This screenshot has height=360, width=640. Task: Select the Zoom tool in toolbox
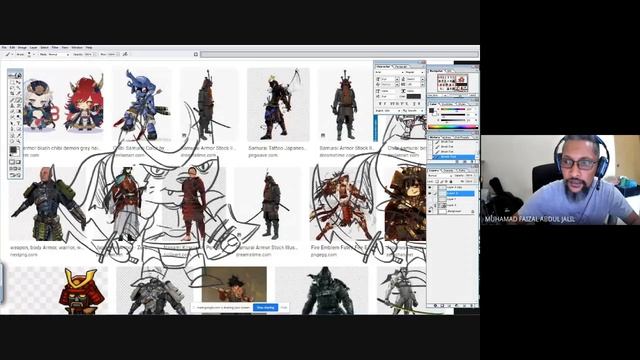point(19,141)
